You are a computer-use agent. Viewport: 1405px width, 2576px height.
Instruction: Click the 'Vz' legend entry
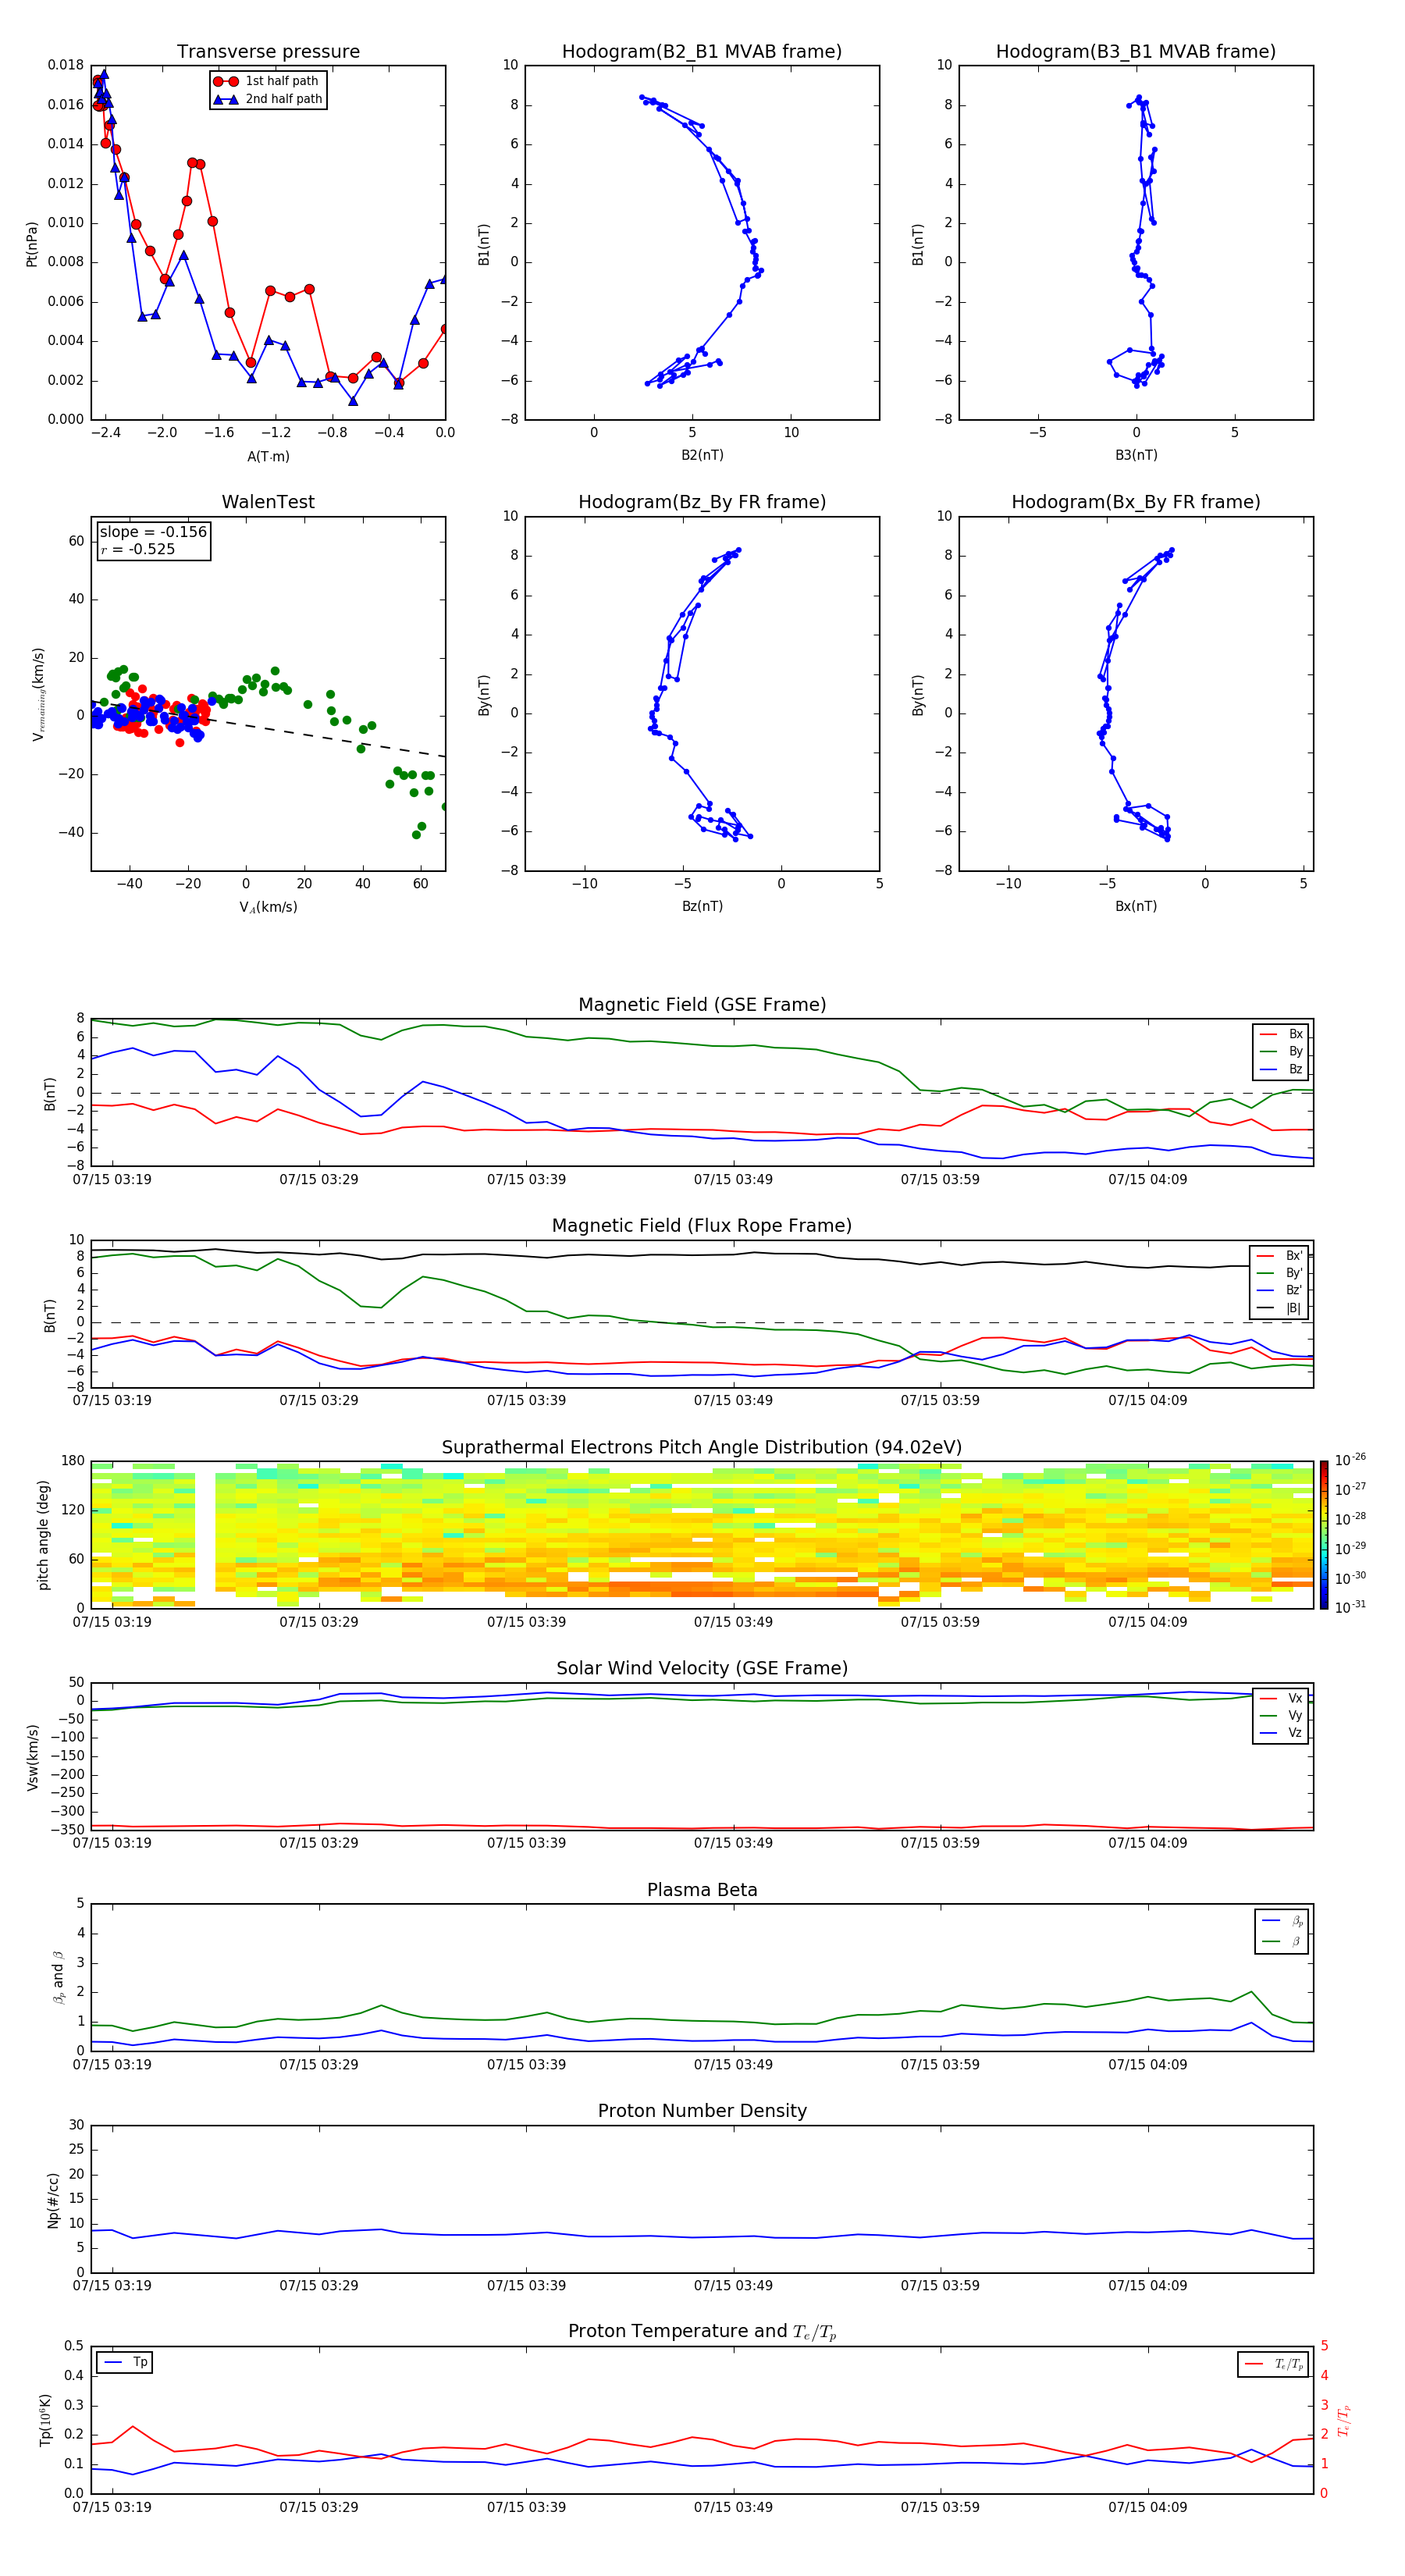[1282, 1733]
